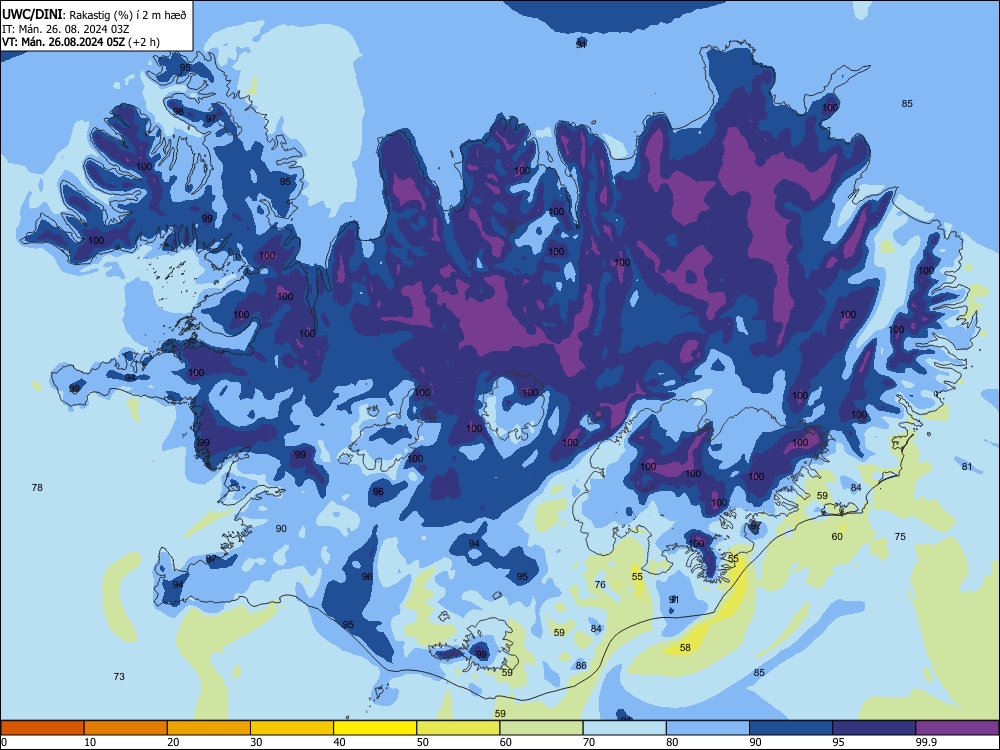Select the '75' humidity value in the southeast sea

[900, 536]
